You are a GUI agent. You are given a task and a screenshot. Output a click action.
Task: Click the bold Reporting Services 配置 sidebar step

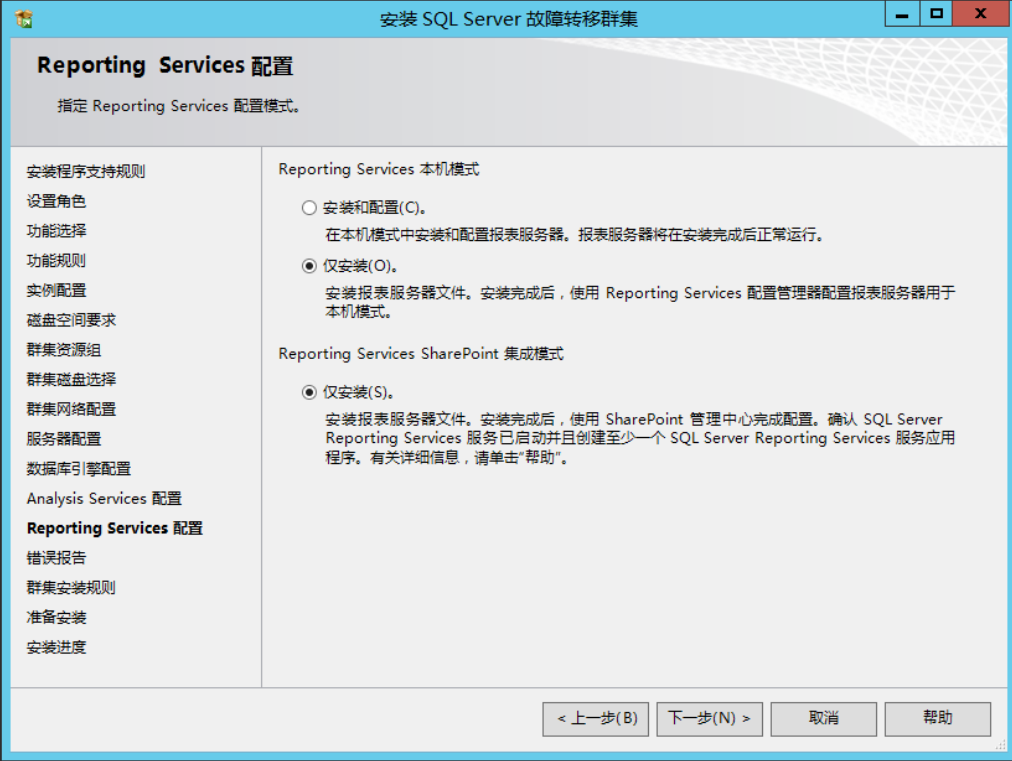(115, 528)
